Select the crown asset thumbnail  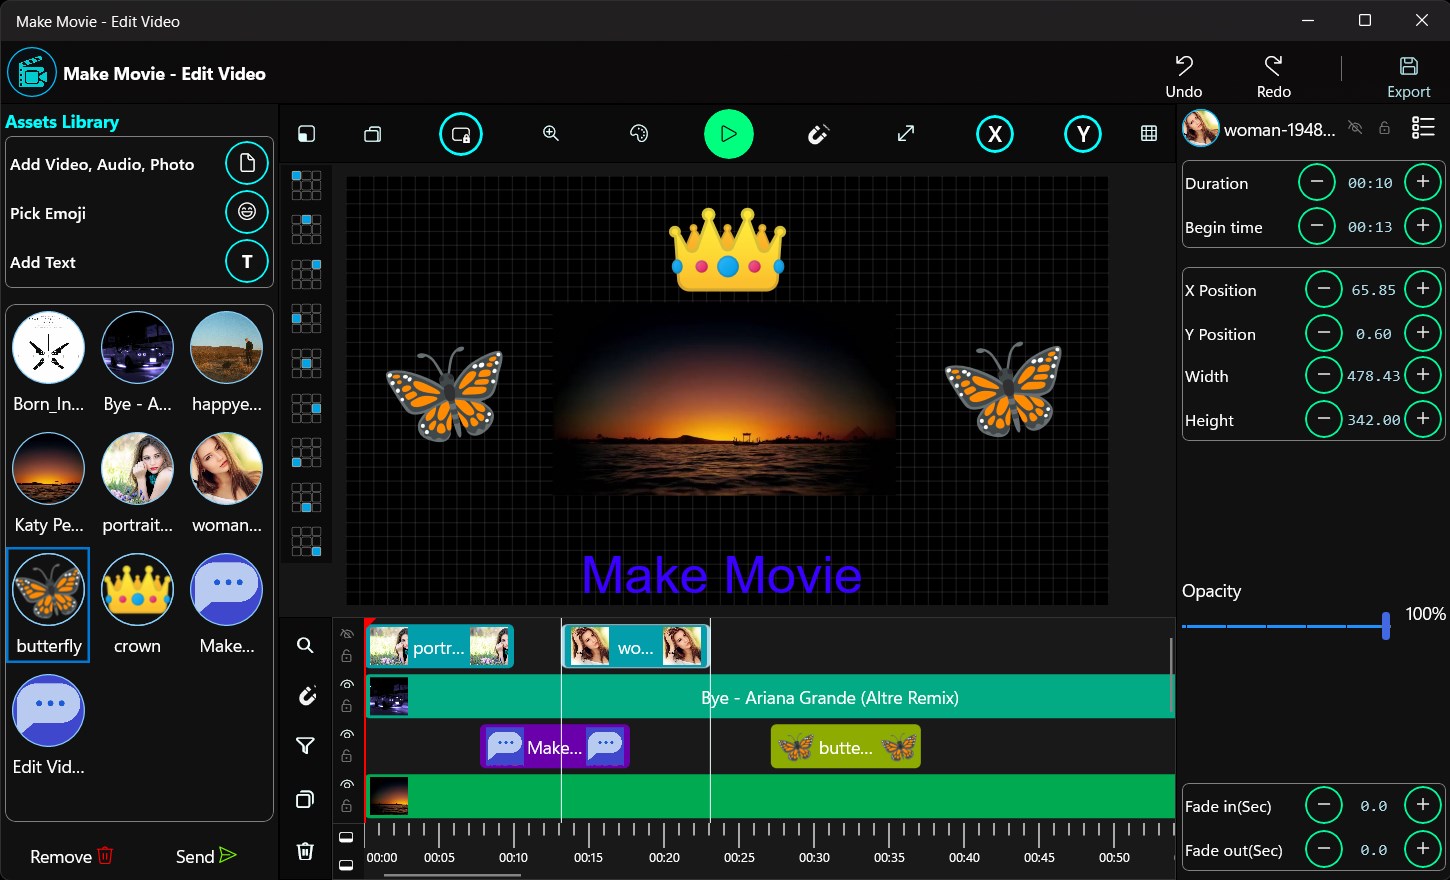[x=137, y=589]
